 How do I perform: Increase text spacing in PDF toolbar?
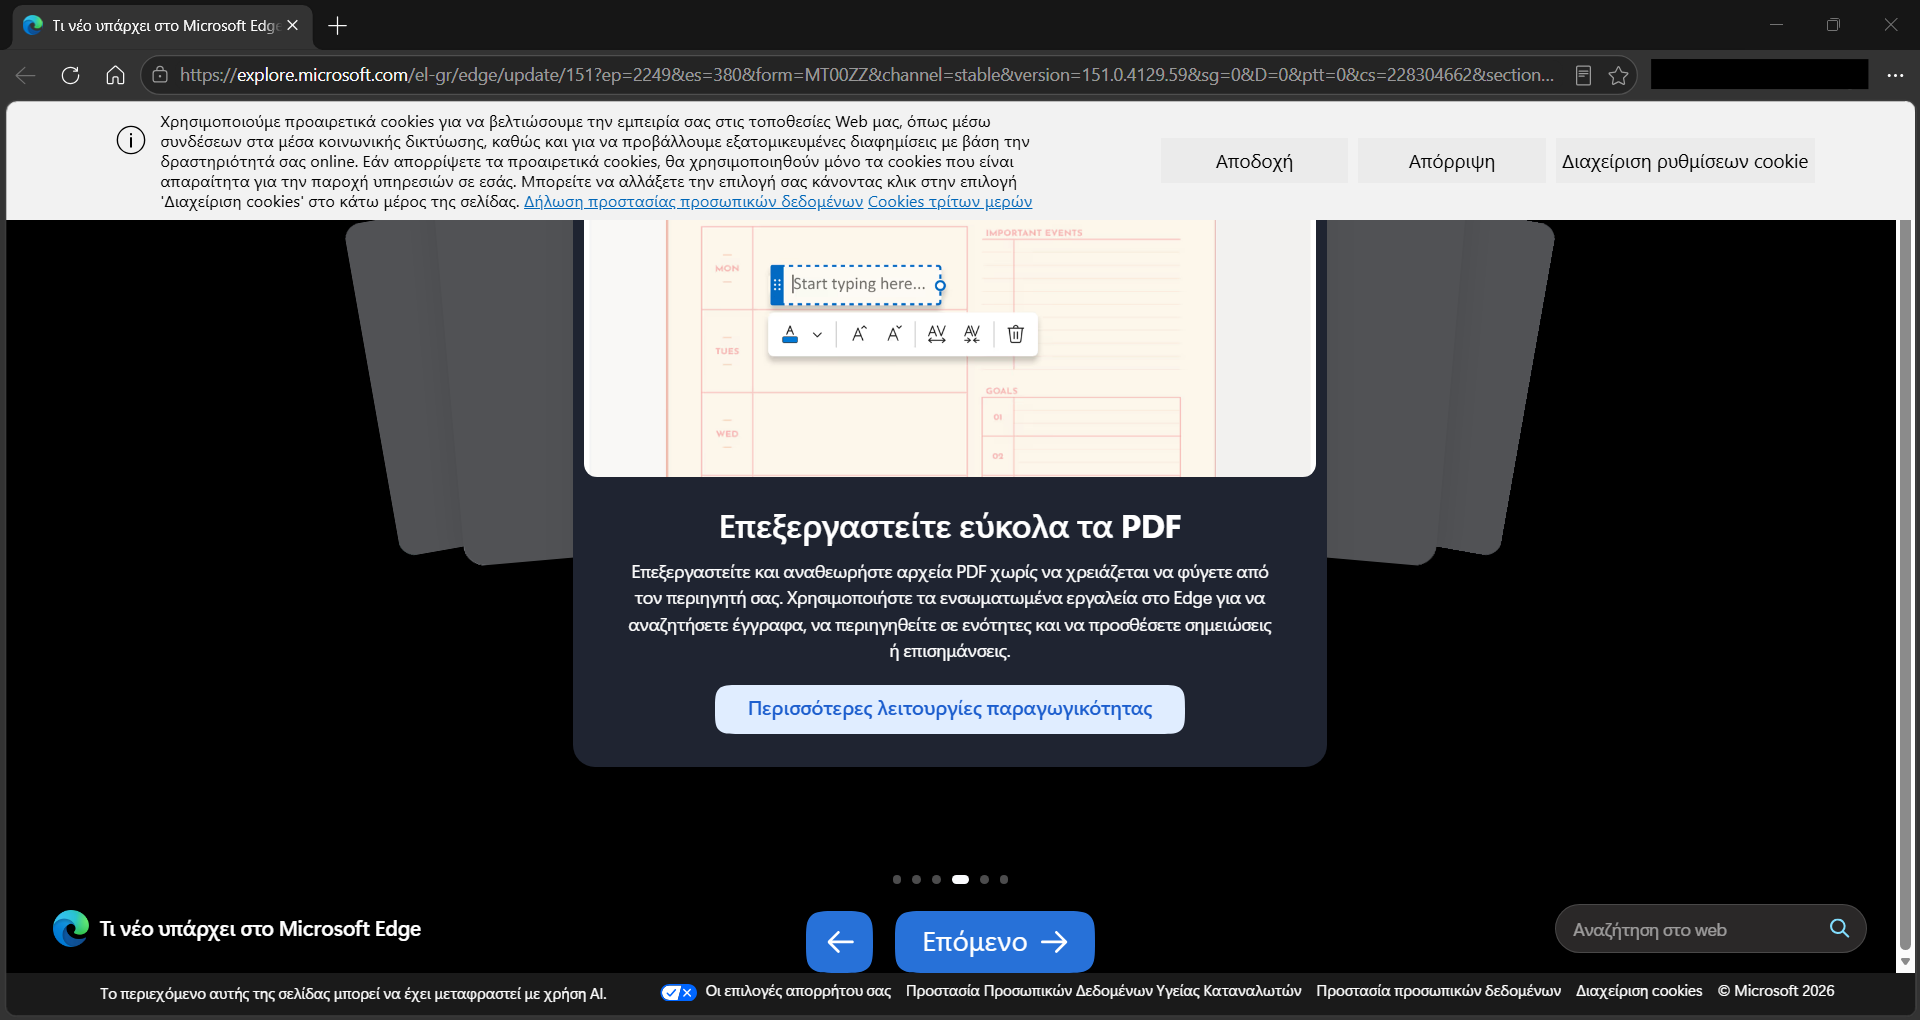(936, 334)
